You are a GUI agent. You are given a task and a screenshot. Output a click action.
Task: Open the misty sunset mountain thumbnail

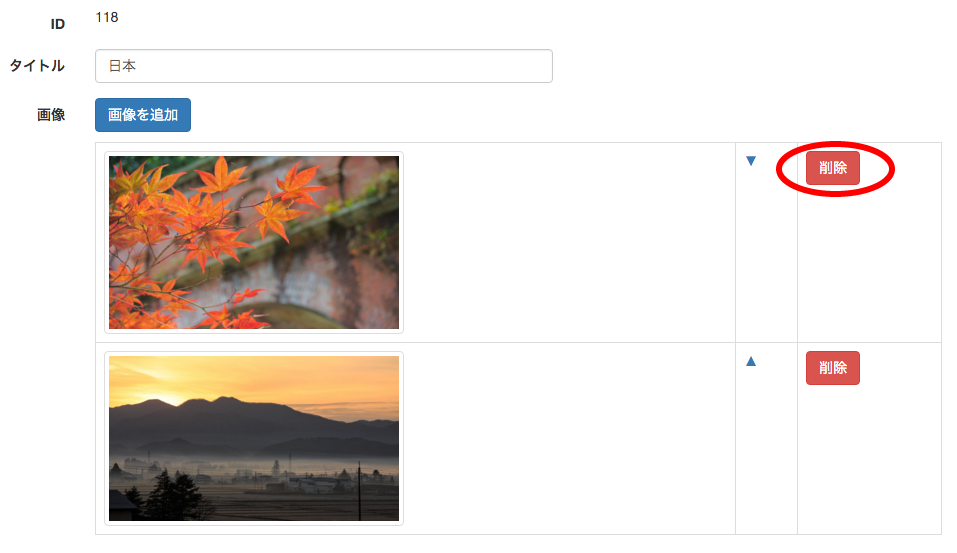tap(254, 438)
